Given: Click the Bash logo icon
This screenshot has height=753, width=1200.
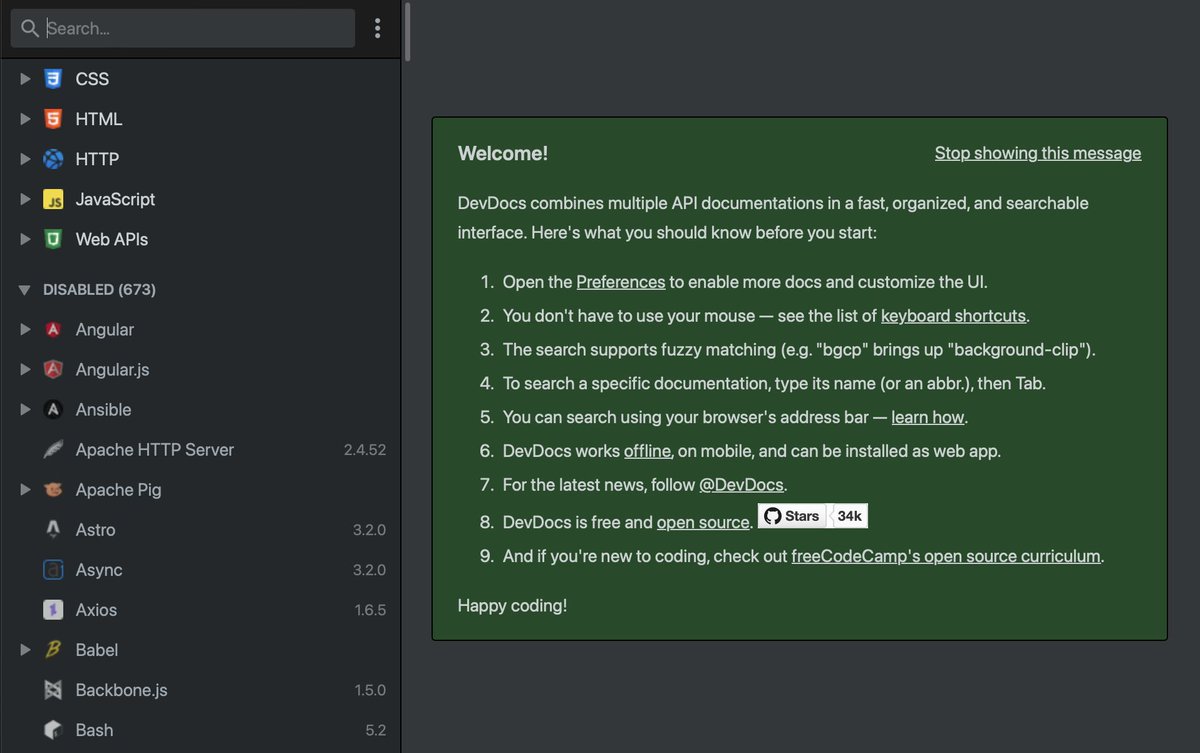Looking at the screenshot, I should (53, 729).
